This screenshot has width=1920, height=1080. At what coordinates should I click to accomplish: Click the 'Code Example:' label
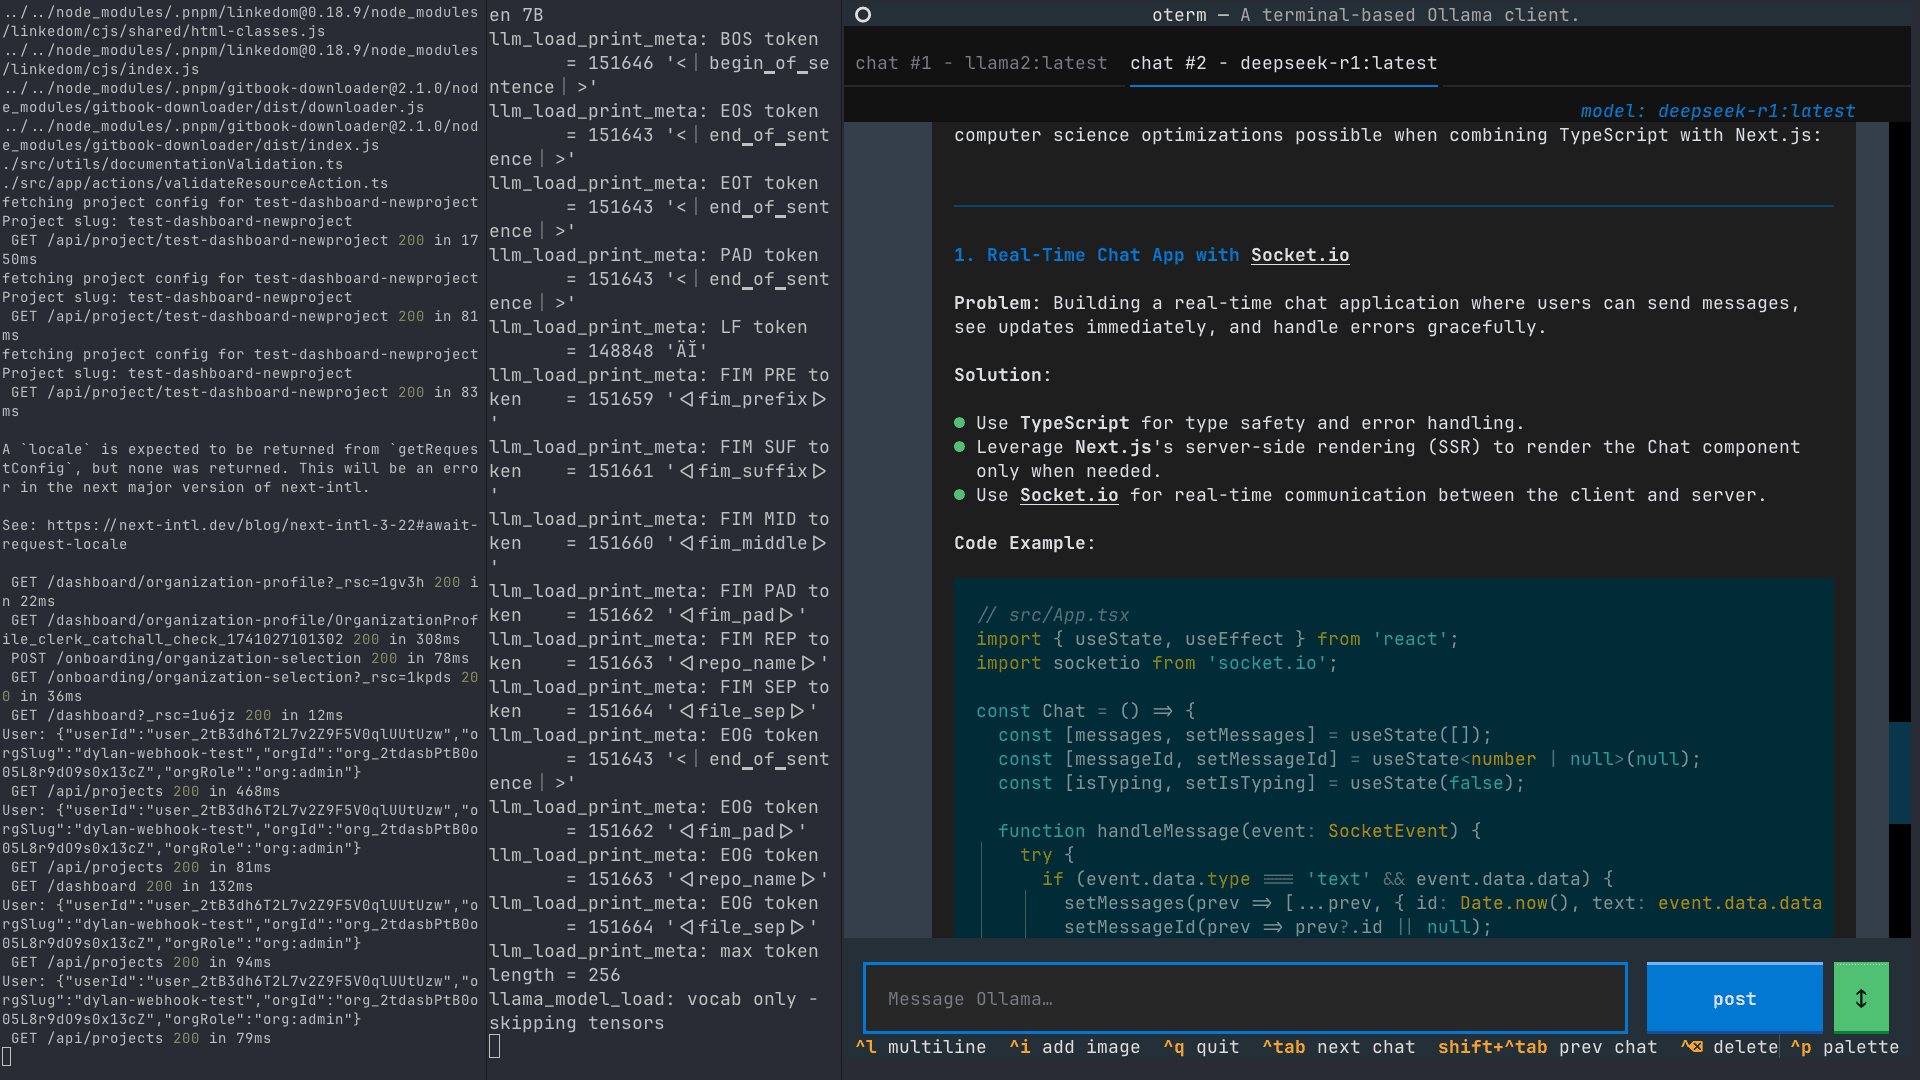1024,543
